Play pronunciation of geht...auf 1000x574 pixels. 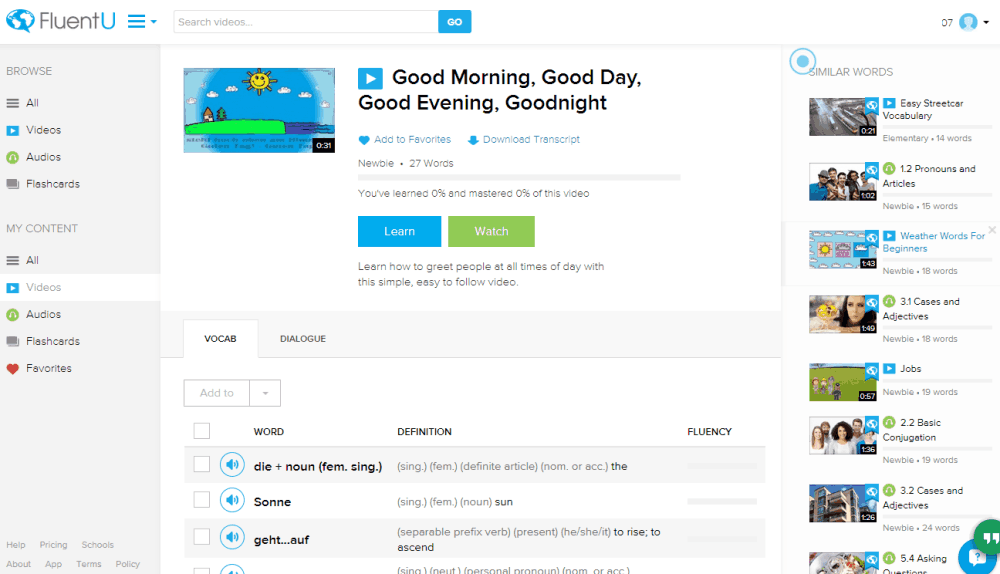(x=232, y=537)
